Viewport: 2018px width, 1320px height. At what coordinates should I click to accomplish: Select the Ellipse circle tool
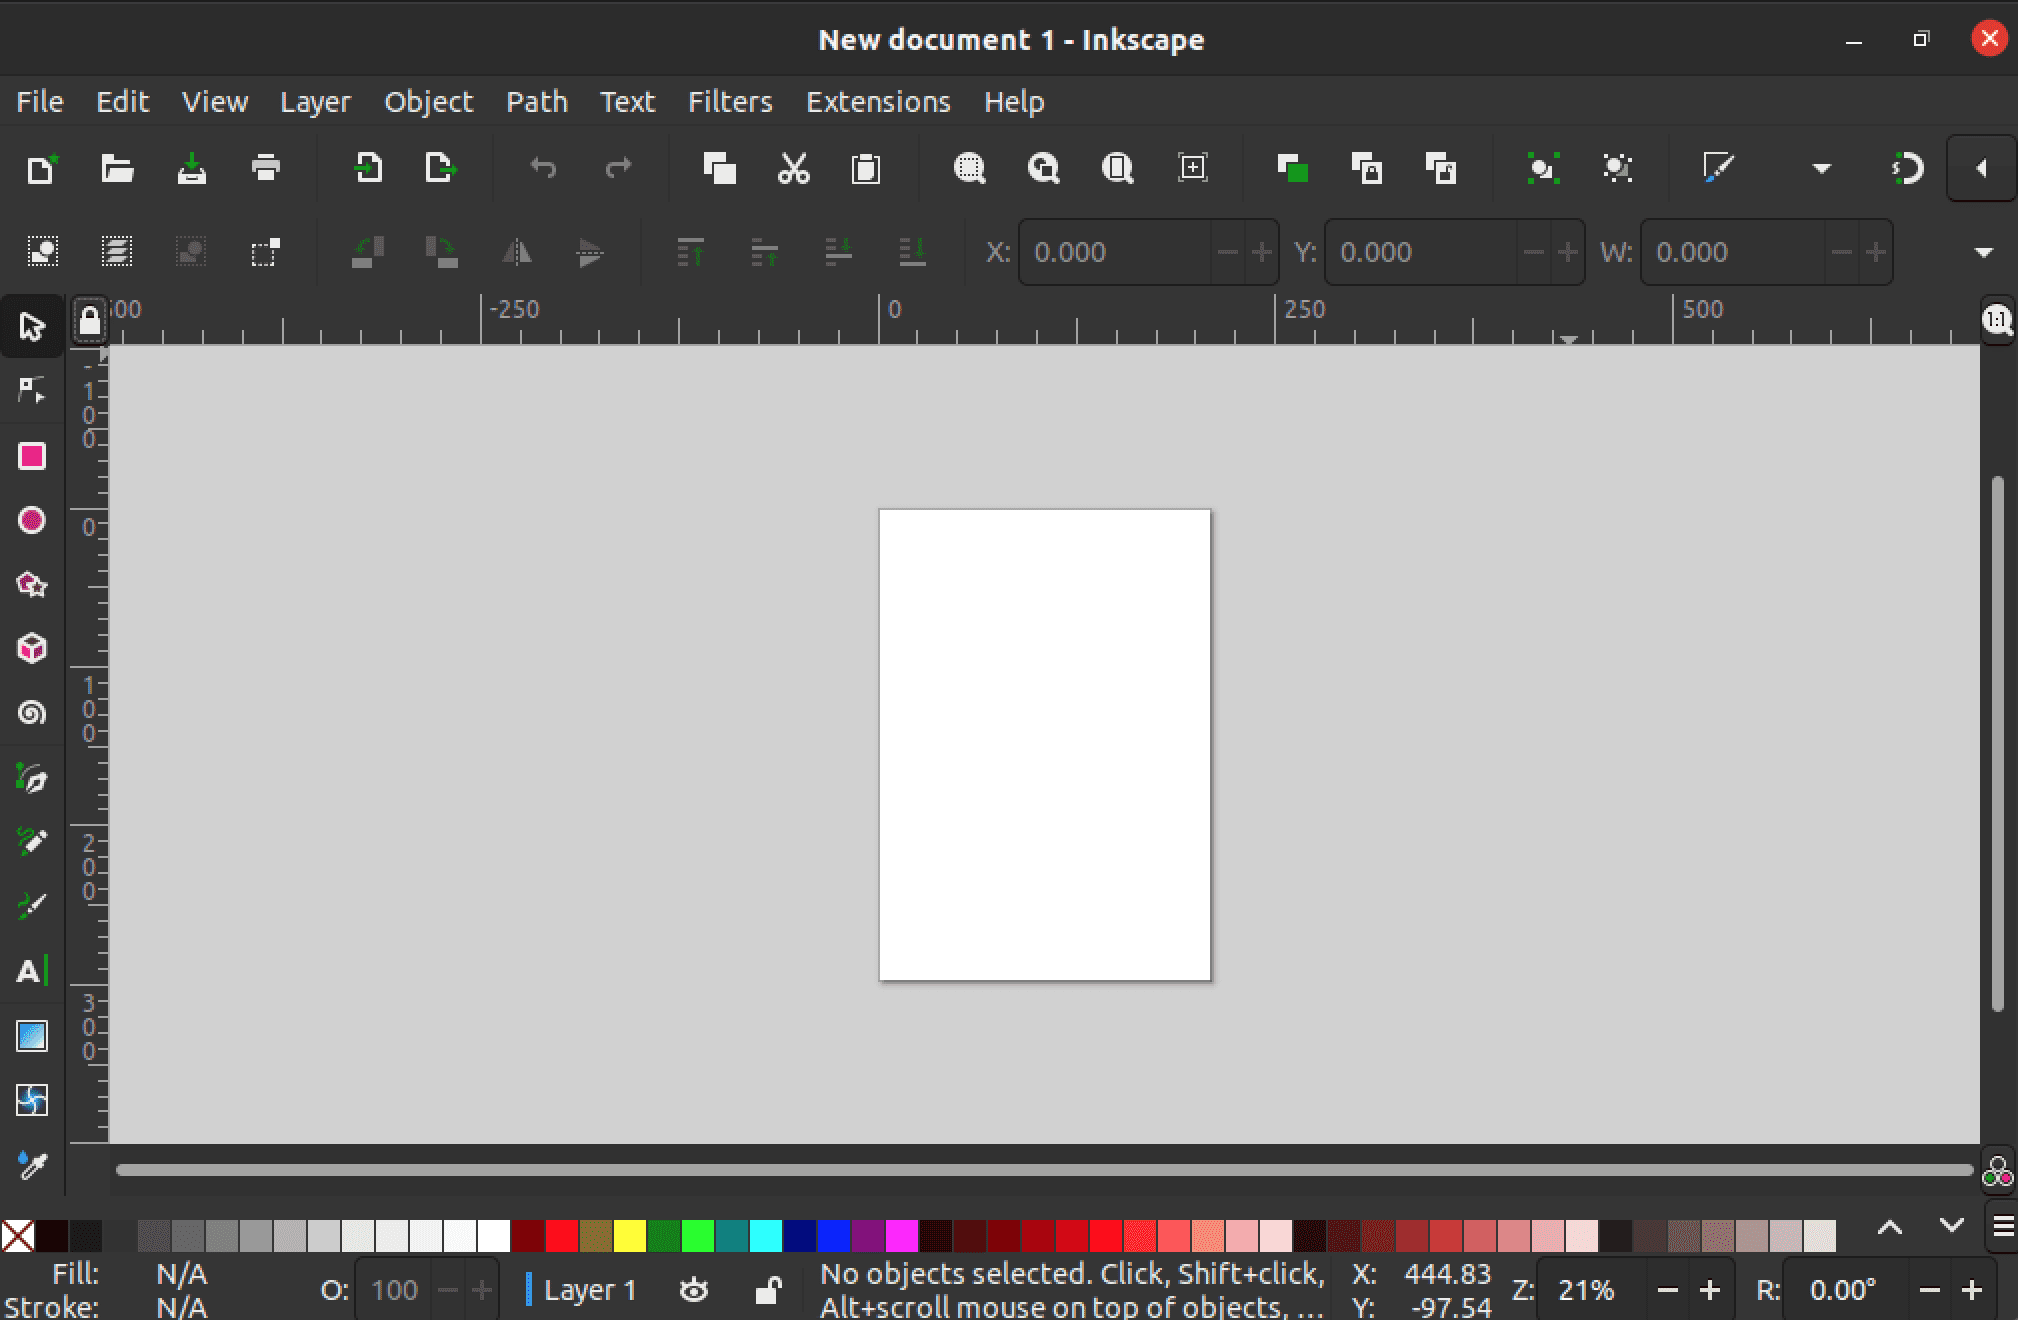[x=31, y=520]
